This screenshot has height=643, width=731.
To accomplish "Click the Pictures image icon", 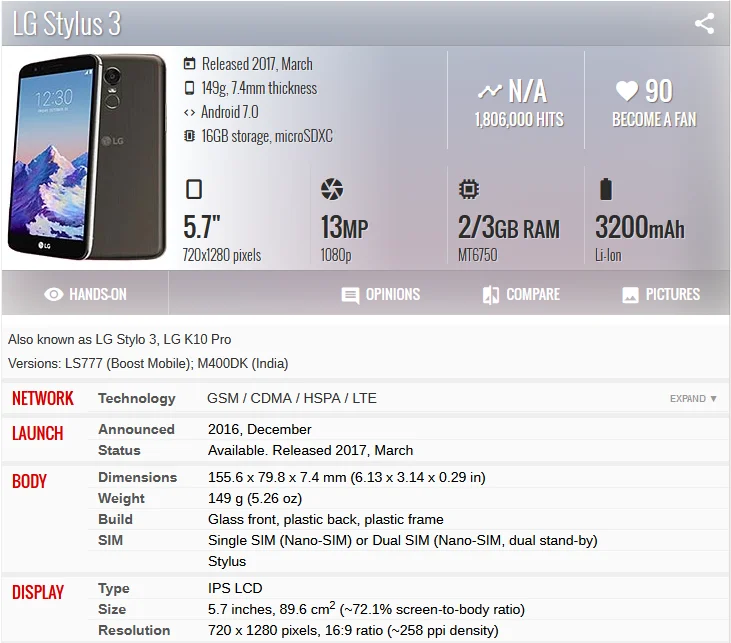I will (x=630, y=295).
